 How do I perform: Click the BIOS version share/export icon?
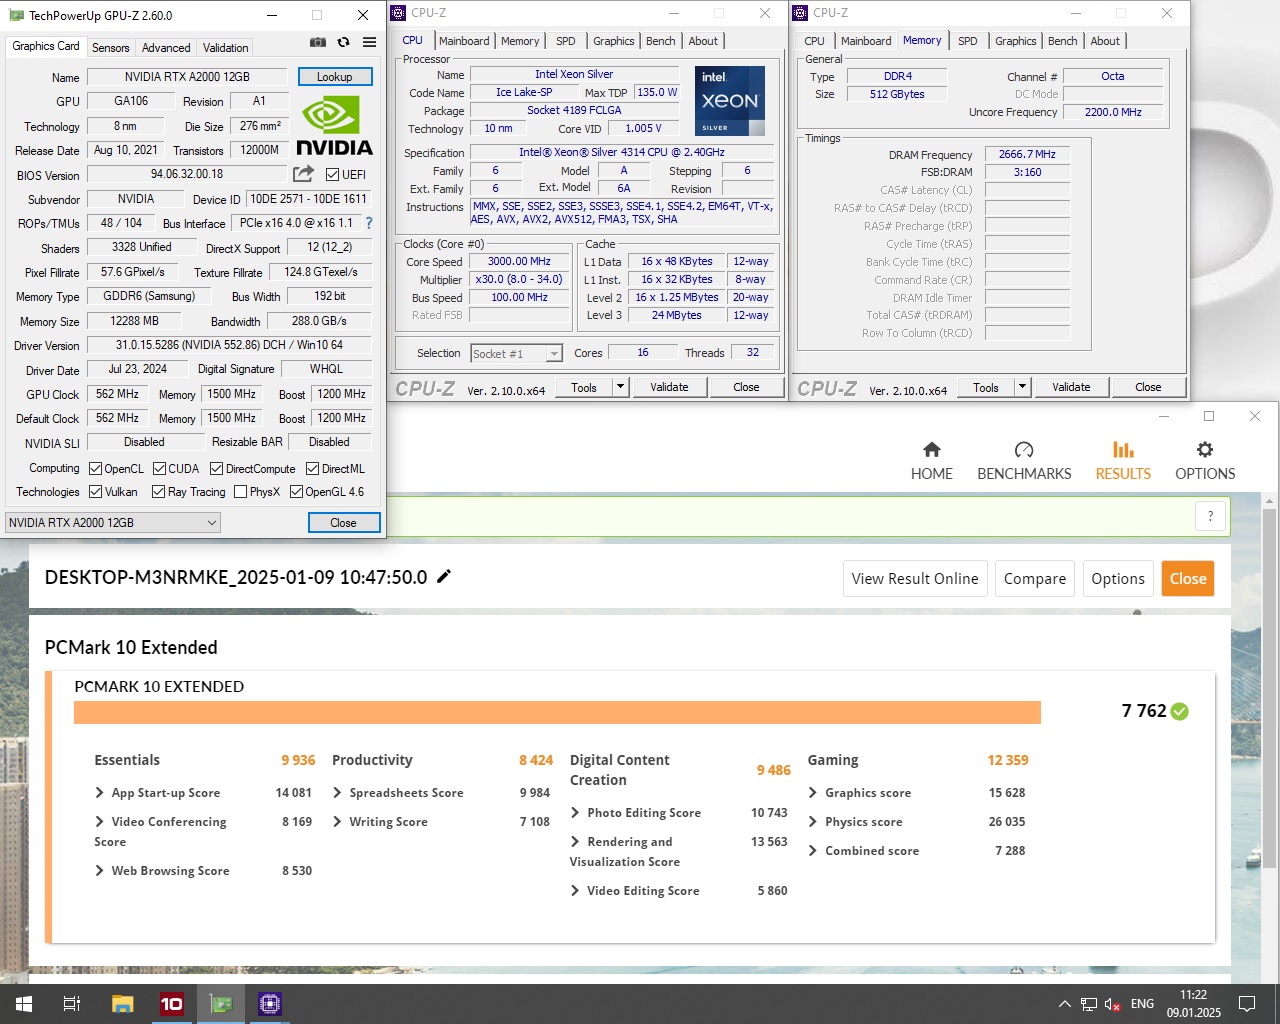pos(303,174)
